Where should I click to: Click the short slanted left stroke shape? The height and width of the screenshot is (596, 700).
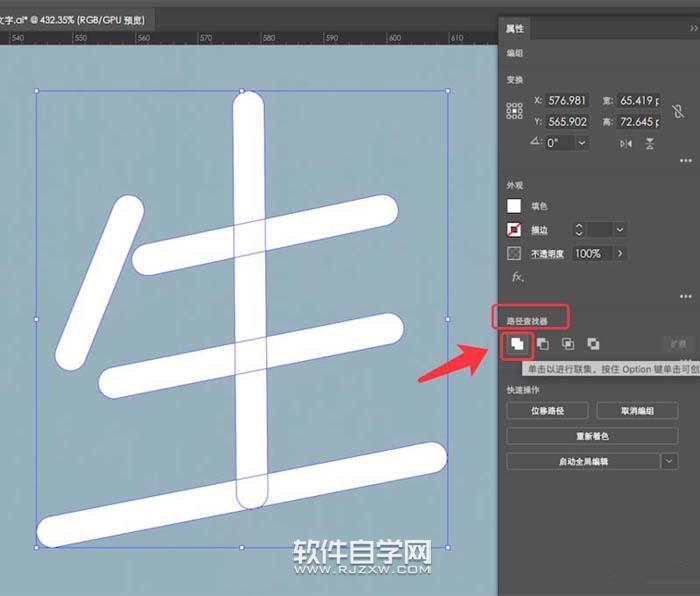[x=99, y=282]
